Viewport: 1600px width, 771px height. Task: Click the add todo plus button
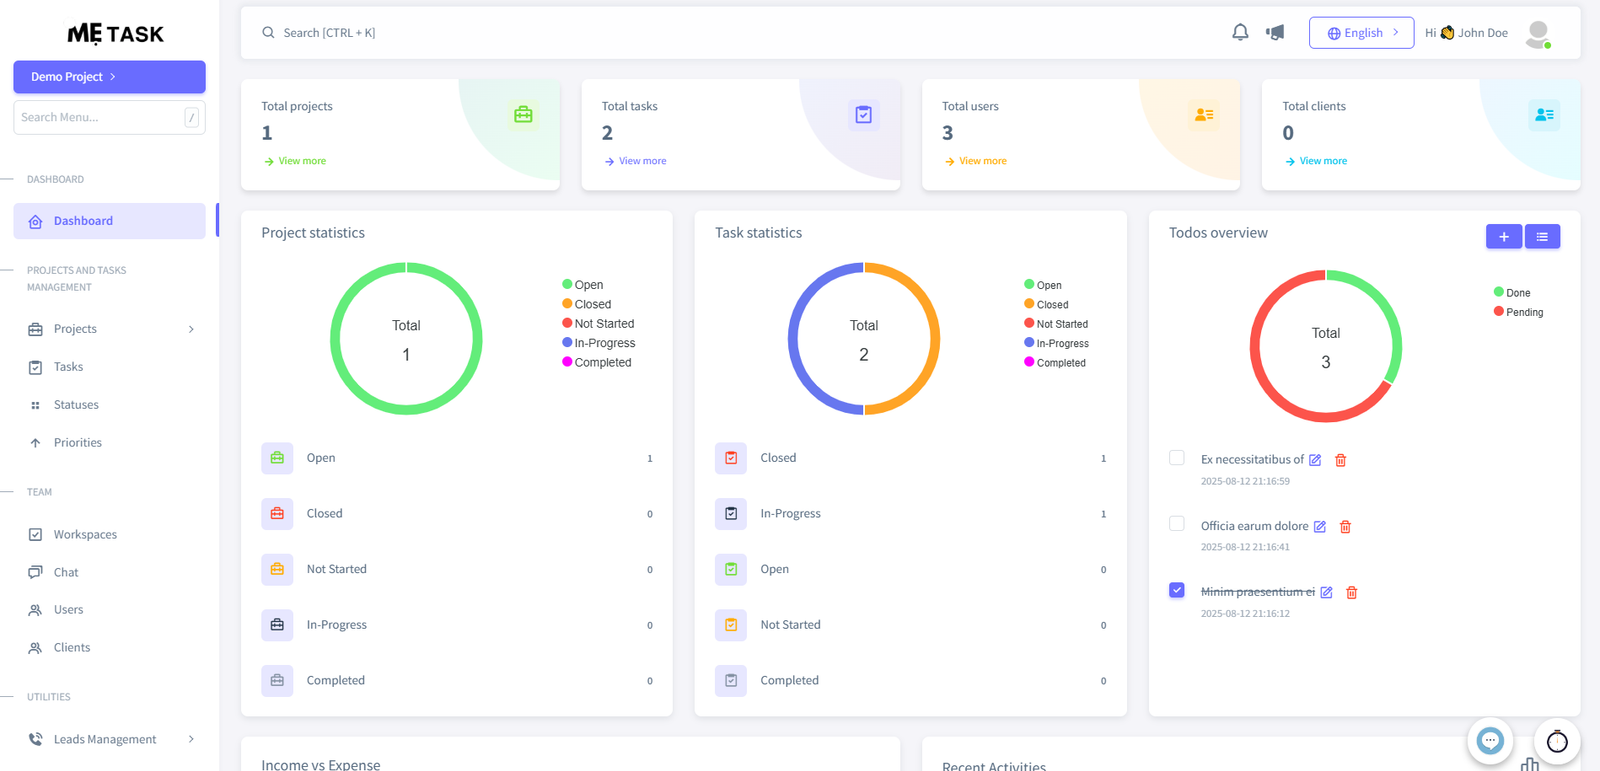tap(1503, 237)
